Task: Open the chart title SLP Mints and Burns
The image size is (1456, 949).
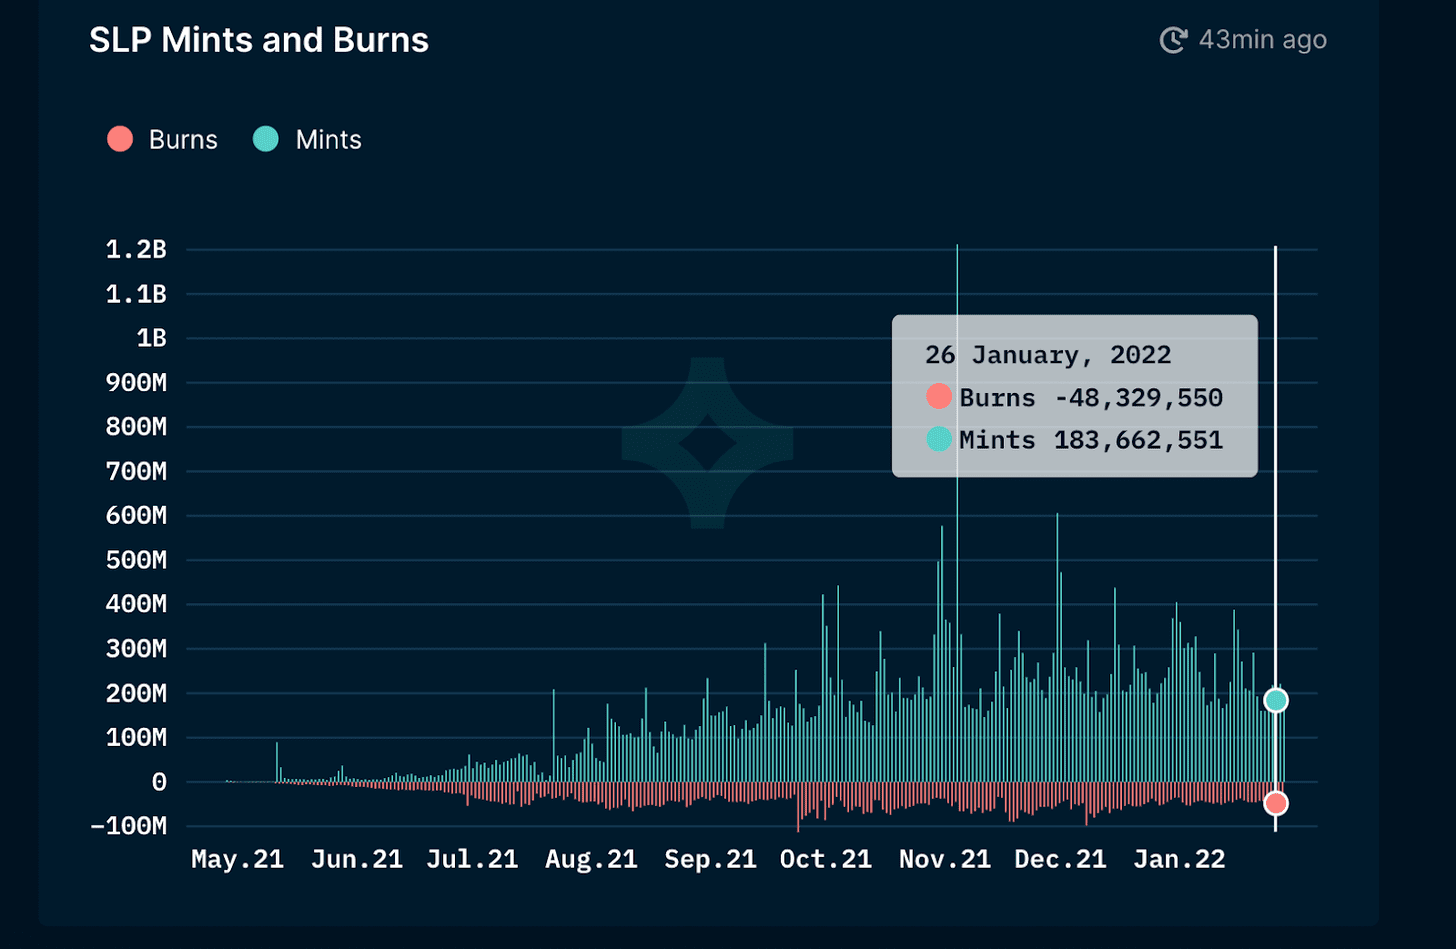Action: [258, 40]
